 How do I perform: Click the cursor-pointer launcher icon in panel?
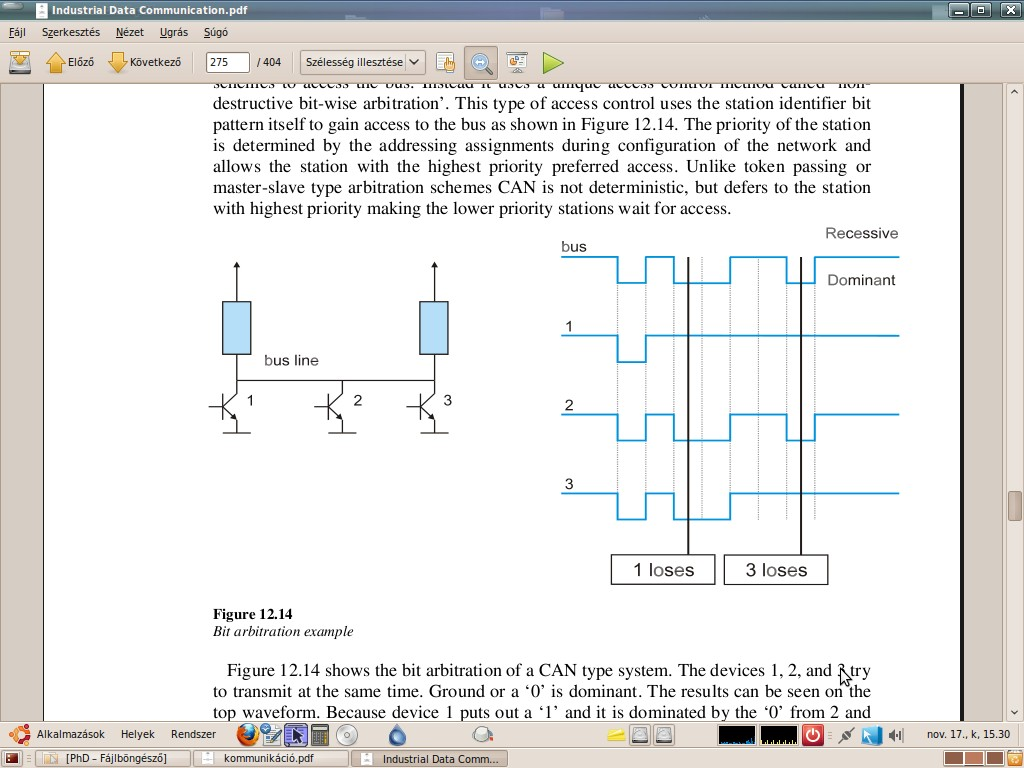coord(295,735)
